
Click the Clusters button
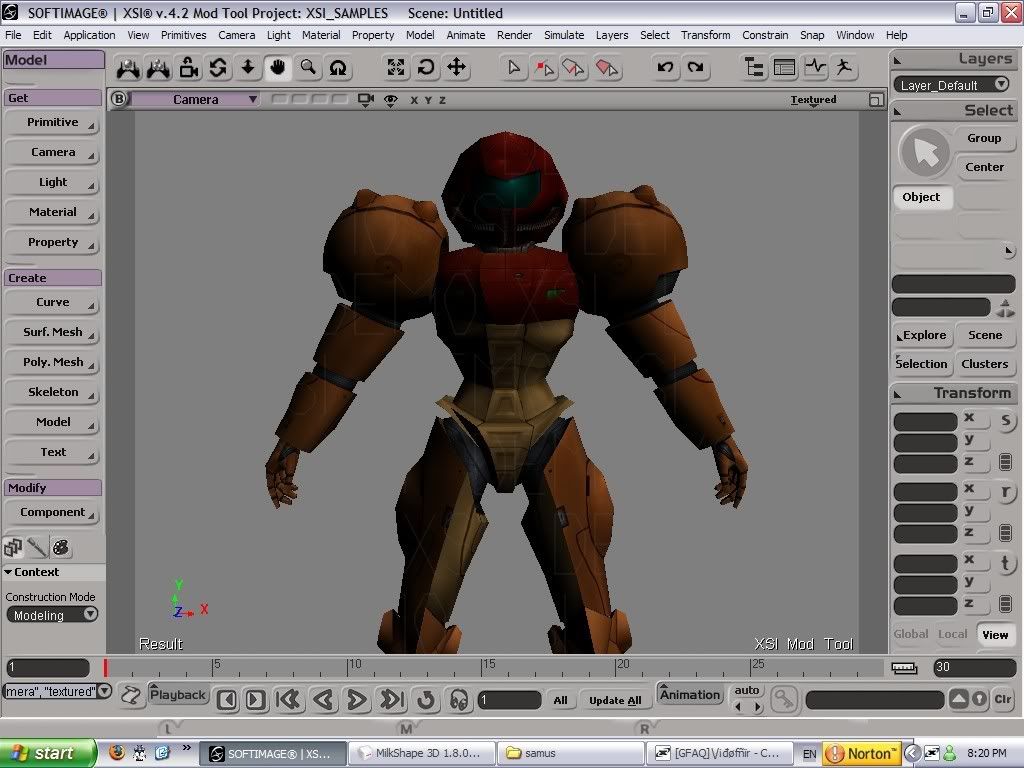click(x=985, y=364)
